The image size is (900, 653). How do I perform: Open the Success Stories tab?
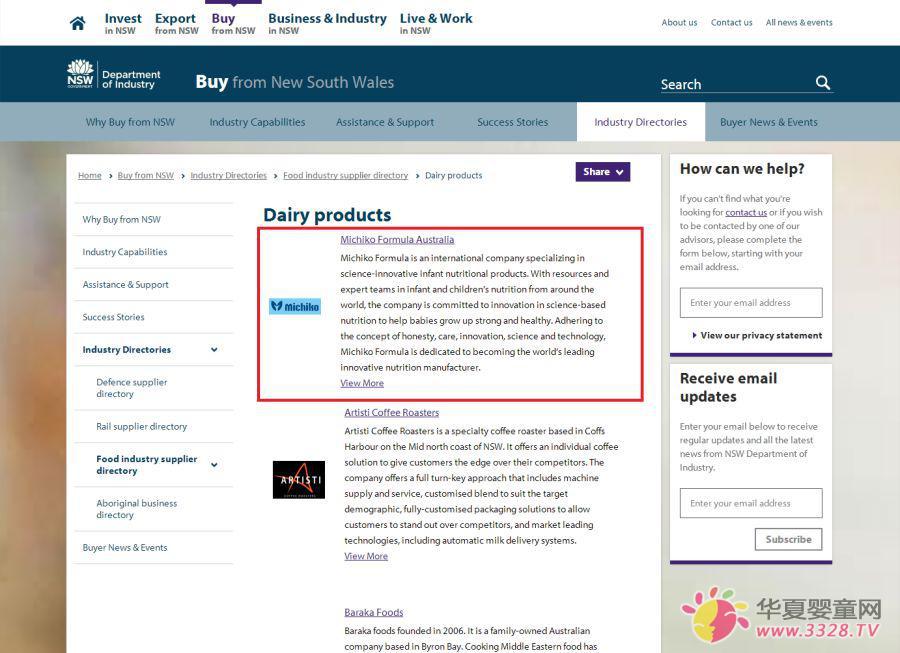(x=512, y=122)
